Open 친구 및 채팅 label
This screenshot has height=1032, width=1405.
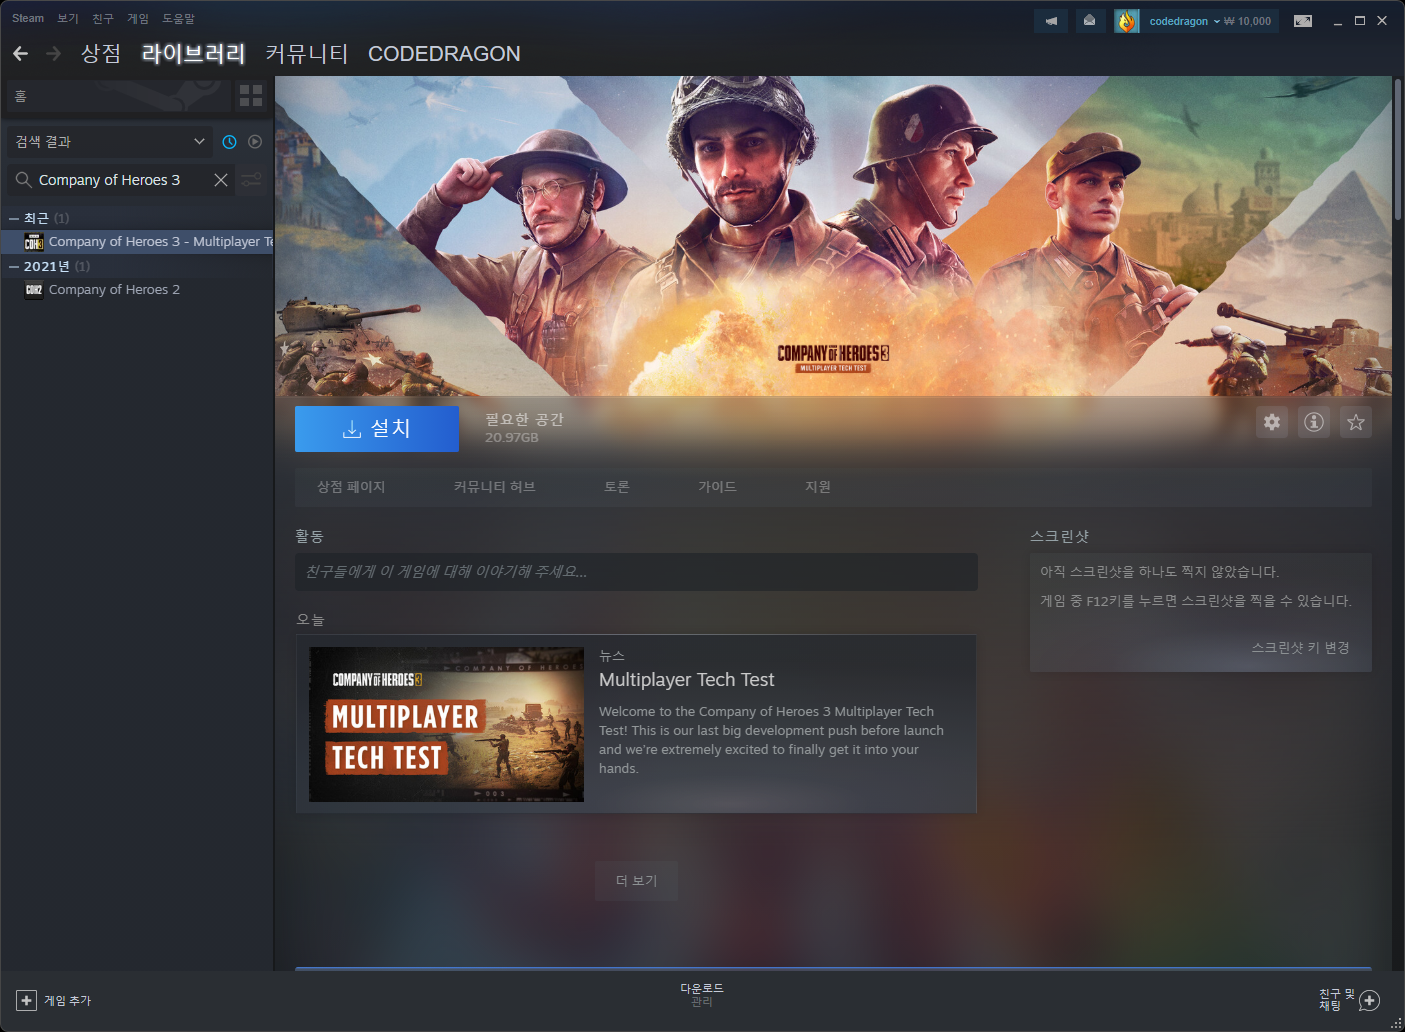(x=1336, y=999)
